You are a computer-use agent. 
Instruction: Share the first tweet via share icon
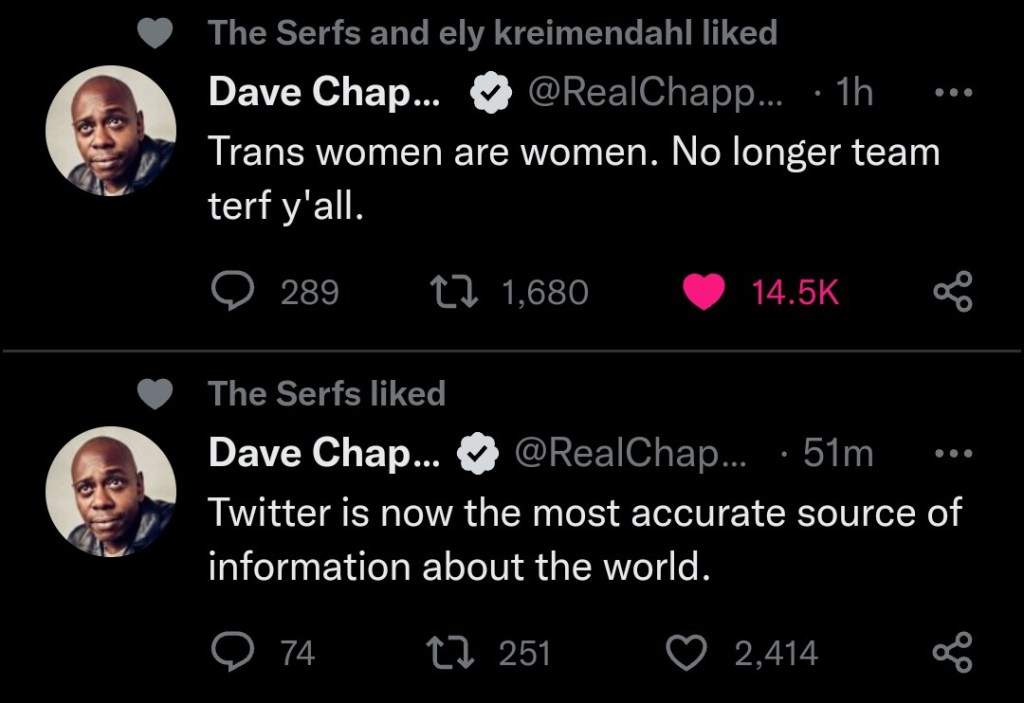[951, 292]
